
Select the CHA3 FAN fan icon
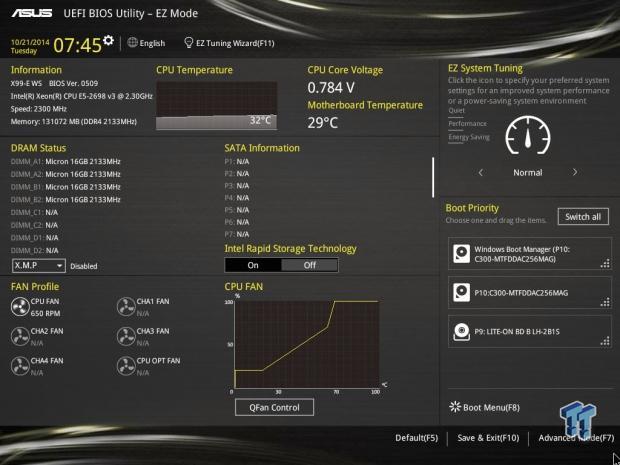pos(126,336)
